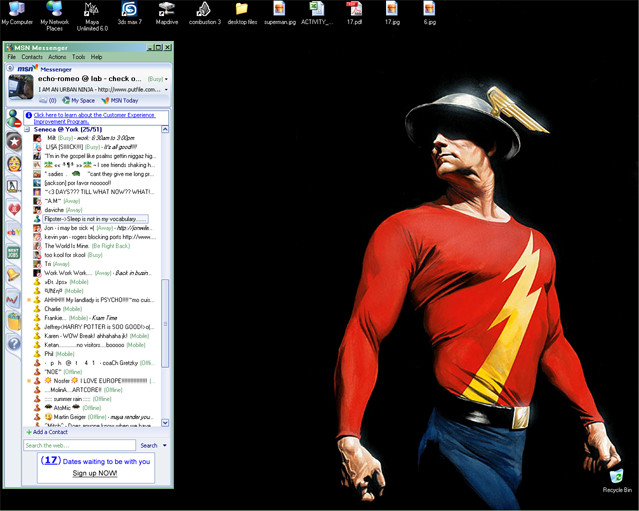Click contact list scrollbar up arrow
639x511 pixels.
click(165, 129)
